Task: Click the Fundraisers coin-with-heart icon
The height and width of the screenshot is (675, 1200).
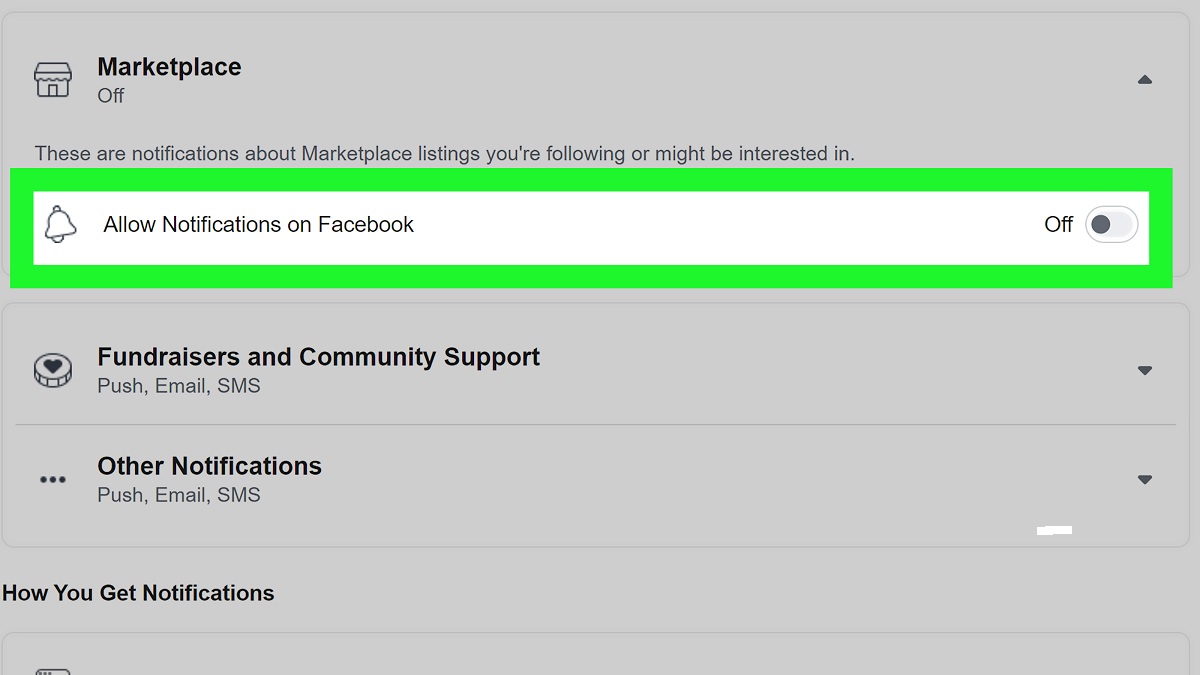Action: point(53,370)
